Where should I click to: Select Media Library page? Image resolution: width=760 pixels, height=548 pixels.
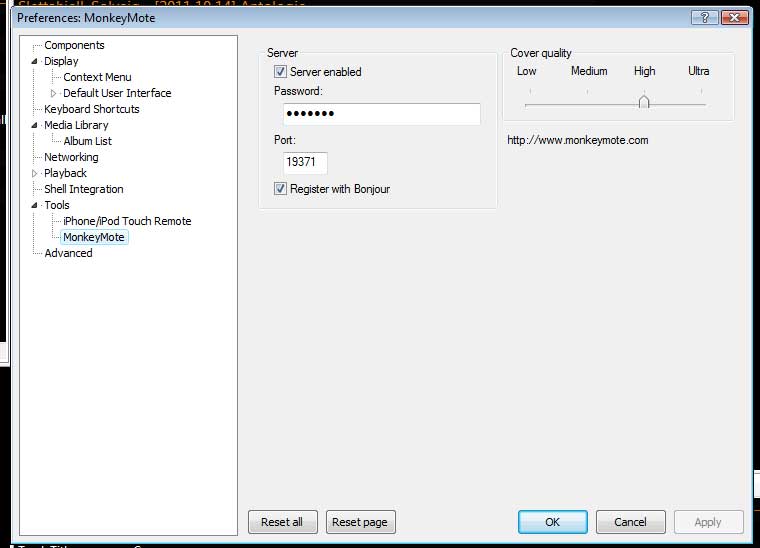[x=76, y=125]
